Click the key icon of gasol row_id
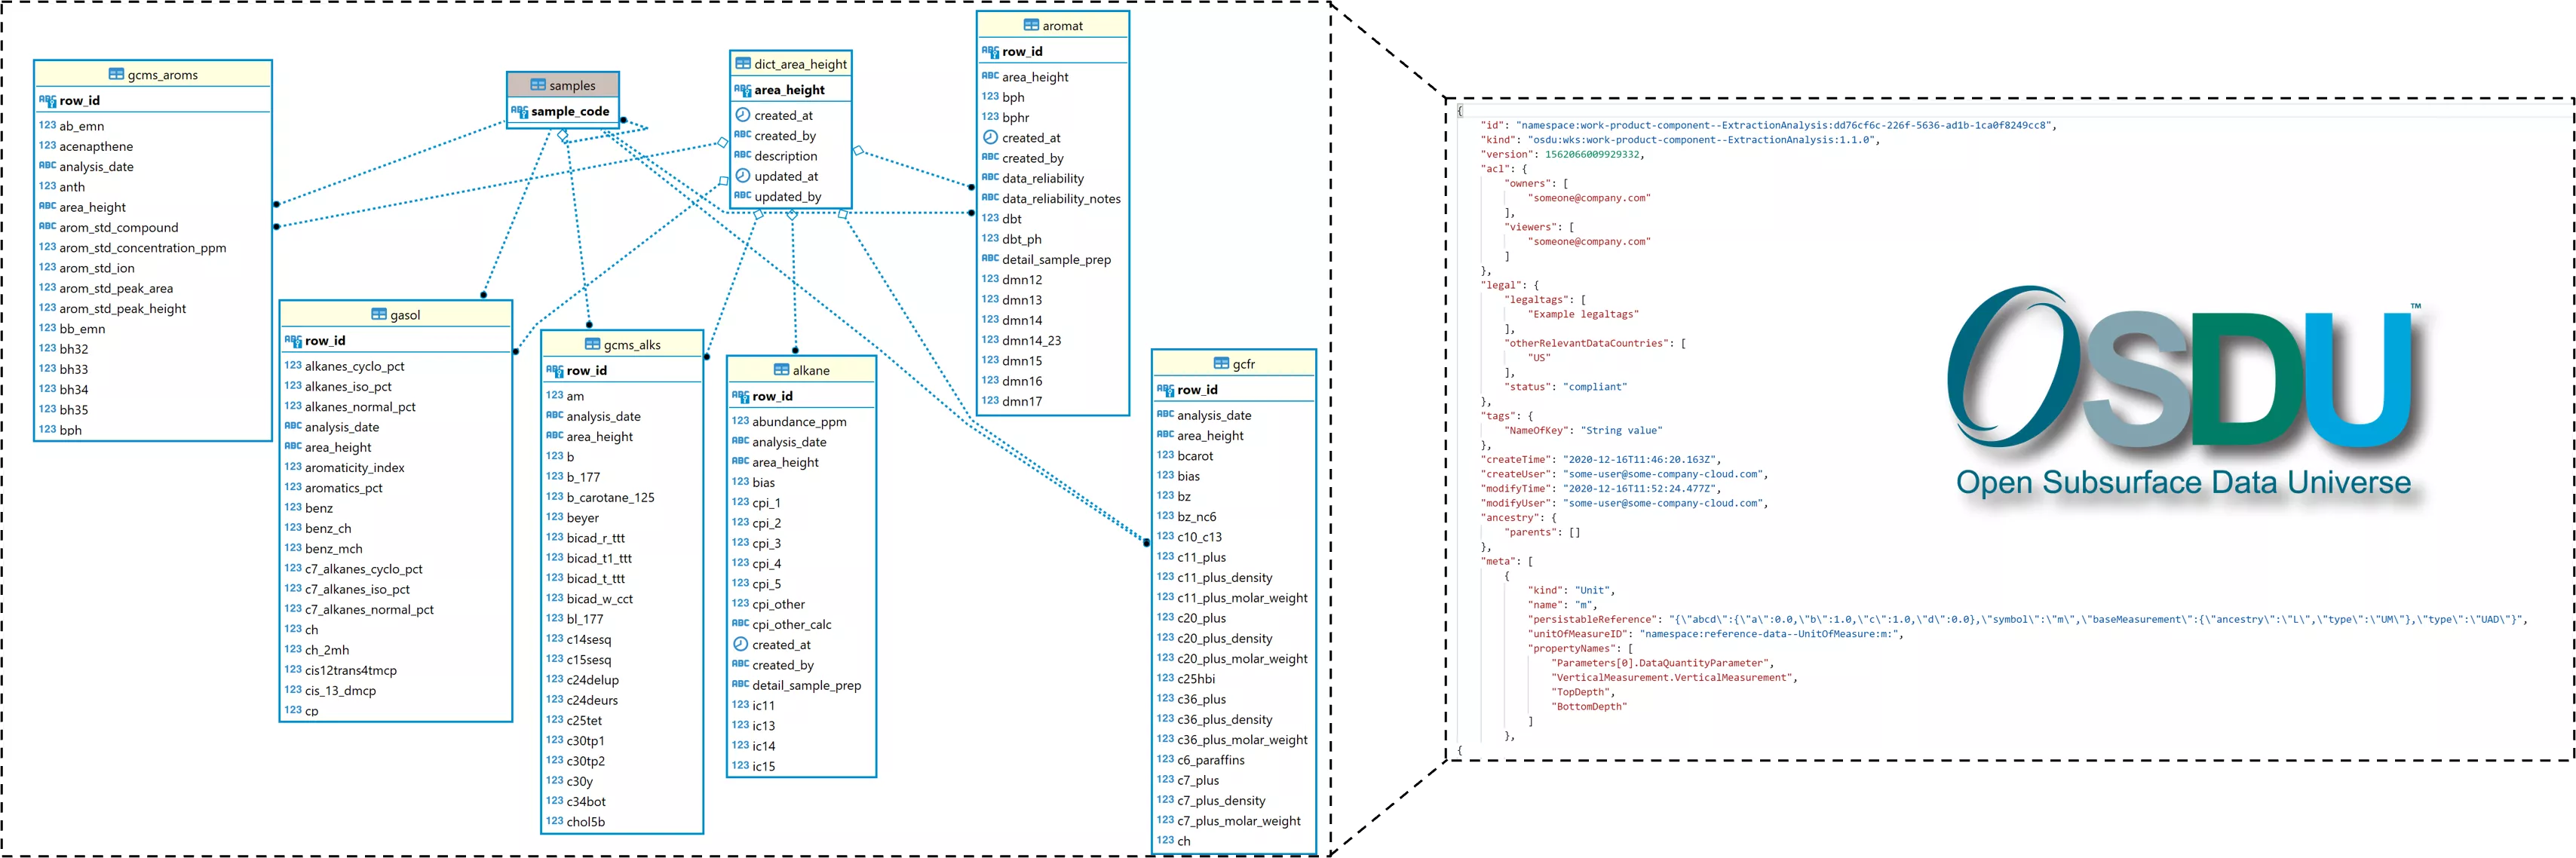The image size is (2576, 858). point(294,340)
